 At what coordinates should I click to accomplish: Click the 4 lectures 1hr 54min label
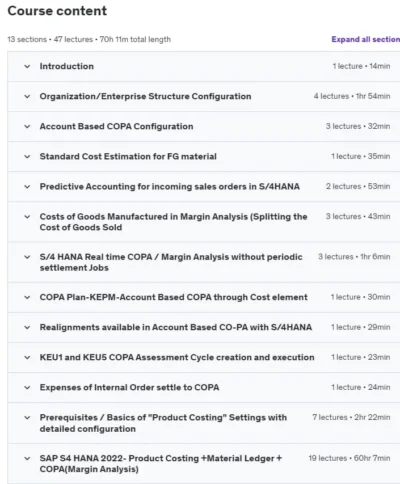pos(352,96)
